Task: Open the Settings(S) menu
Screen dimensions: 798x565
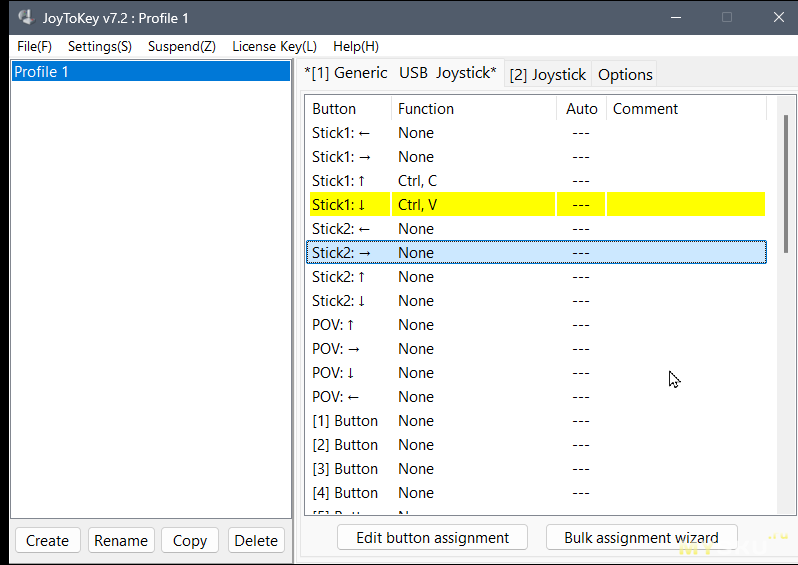Action: [x=99, y=46]
